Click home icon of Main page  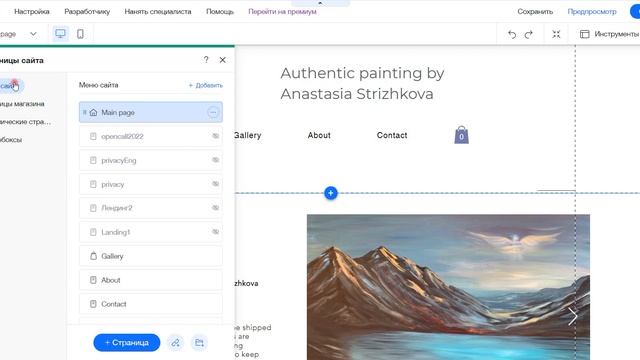[93, 112]
